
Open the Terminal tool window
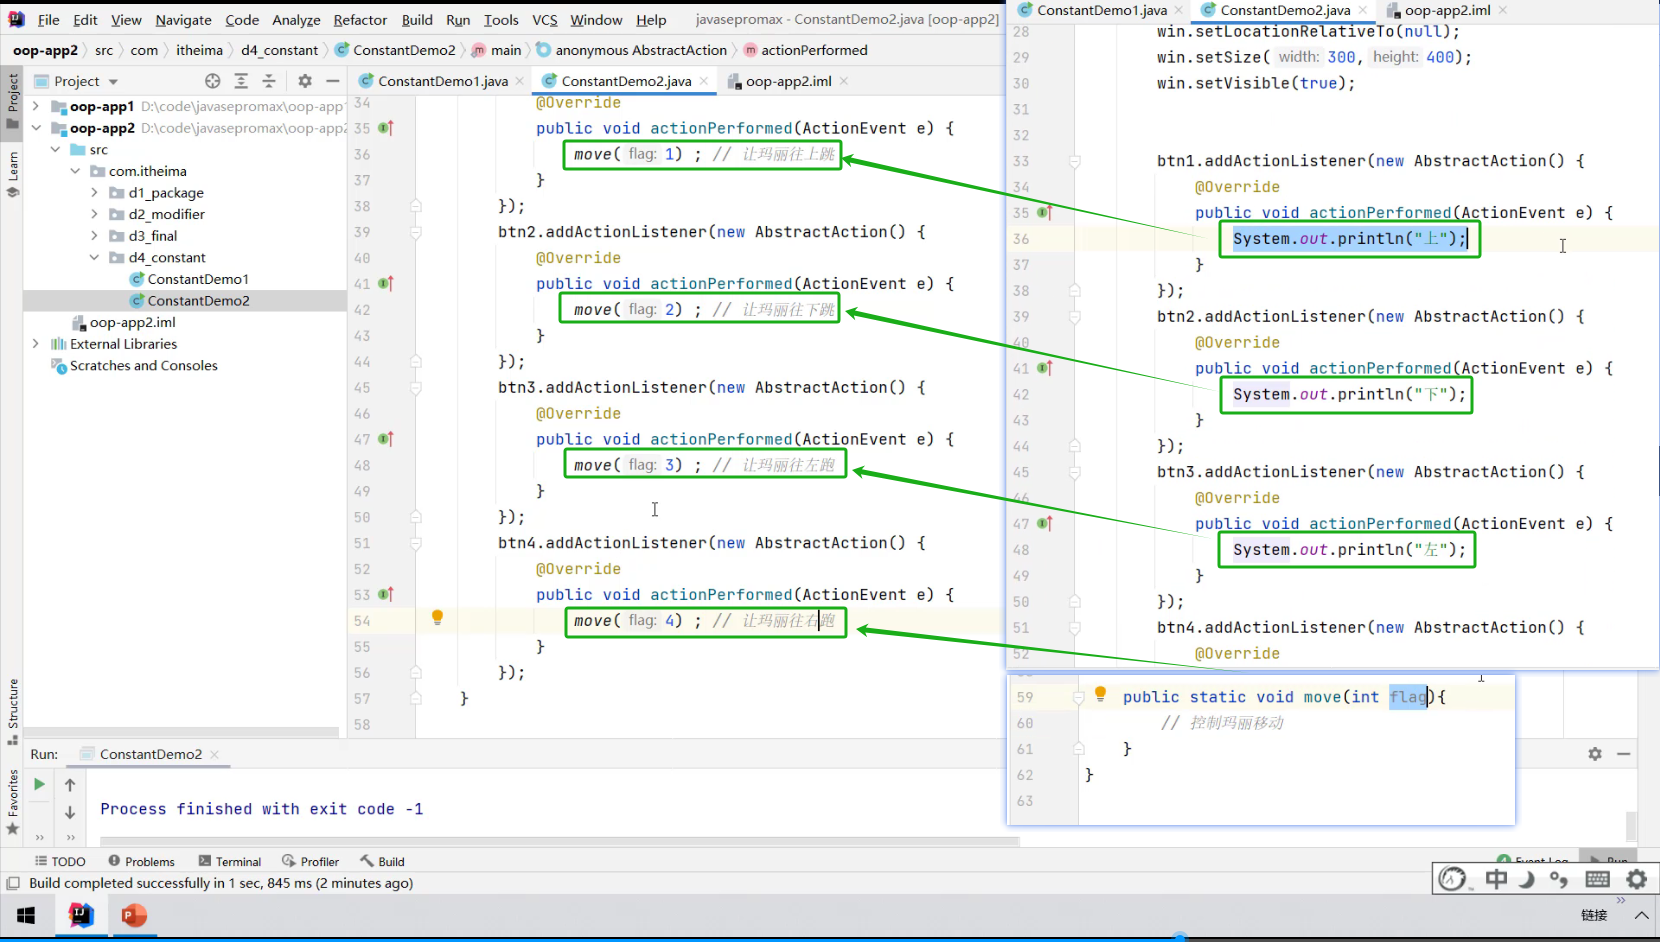point(230,861)
